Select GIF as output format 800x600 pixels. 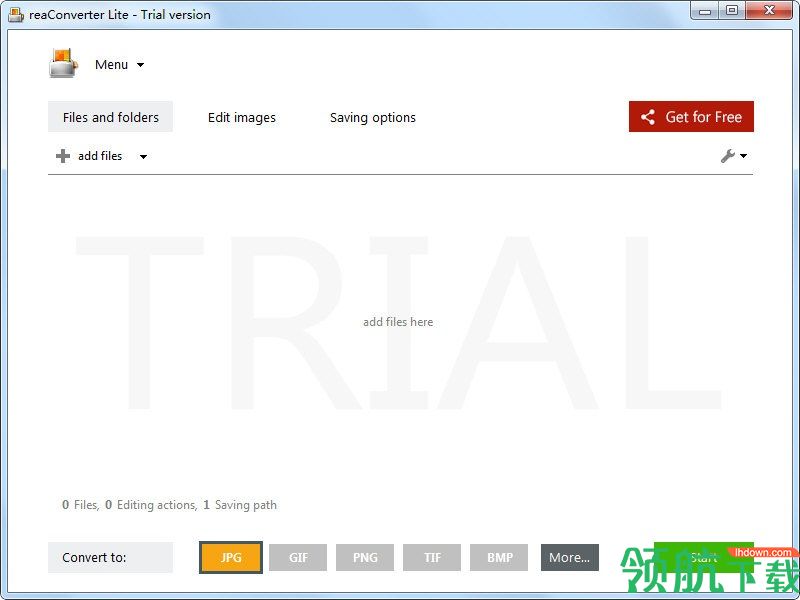[298, 557]
